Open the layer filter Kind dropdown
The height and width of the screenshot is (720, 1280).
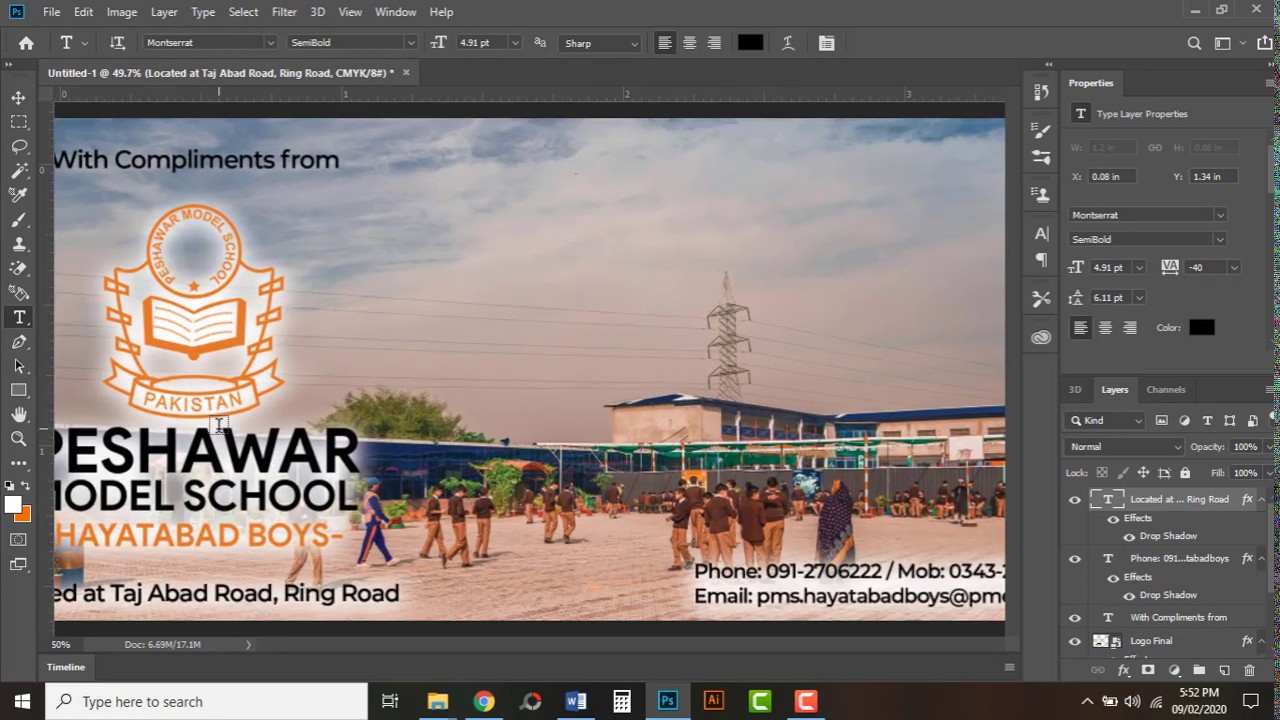click(x=1105, y=421)
